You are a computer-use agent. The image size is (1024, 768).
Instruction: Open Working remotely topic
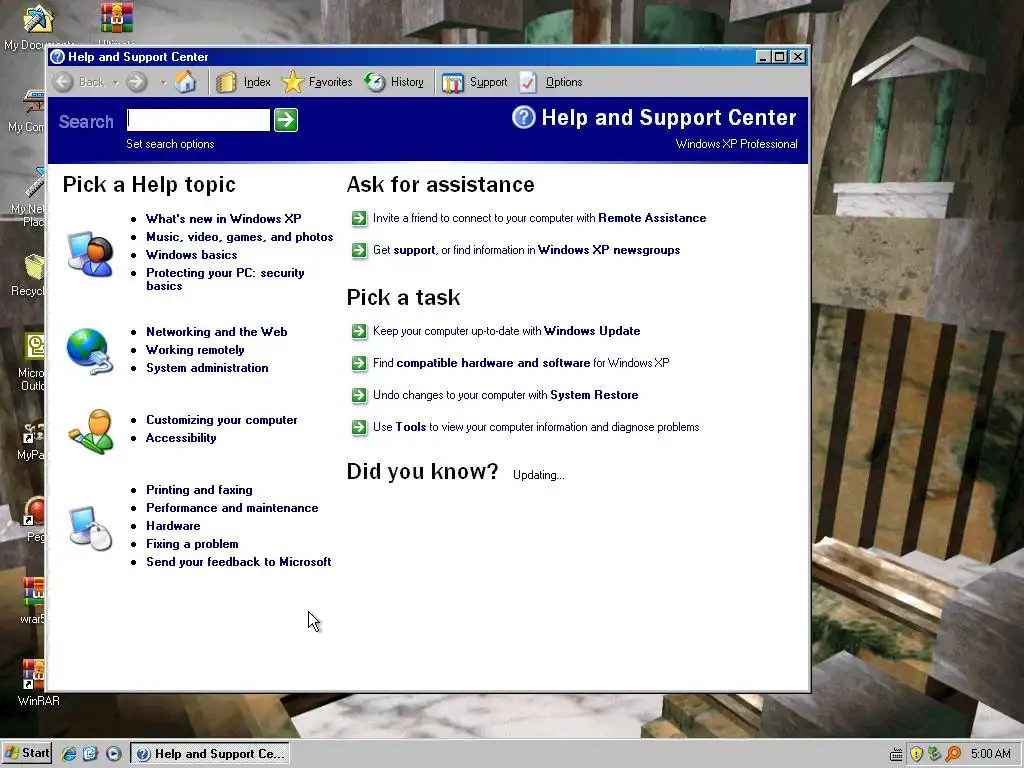[195, 350]
